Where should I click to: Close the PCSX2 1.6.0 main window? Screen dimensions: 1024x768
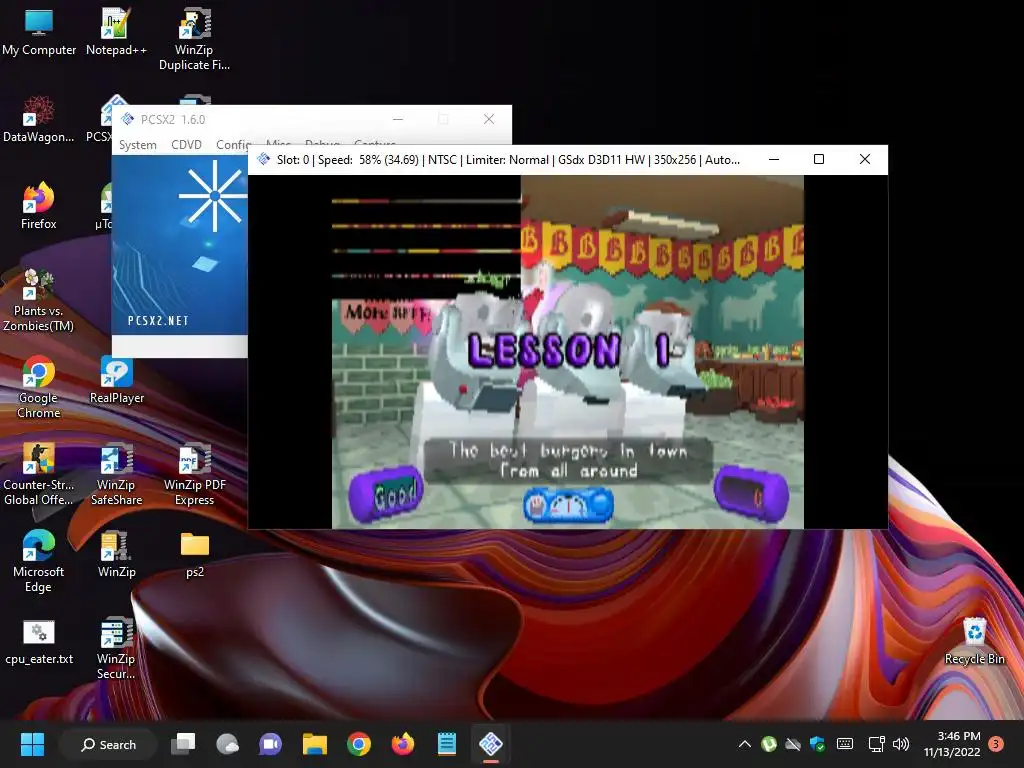[488, 119]
